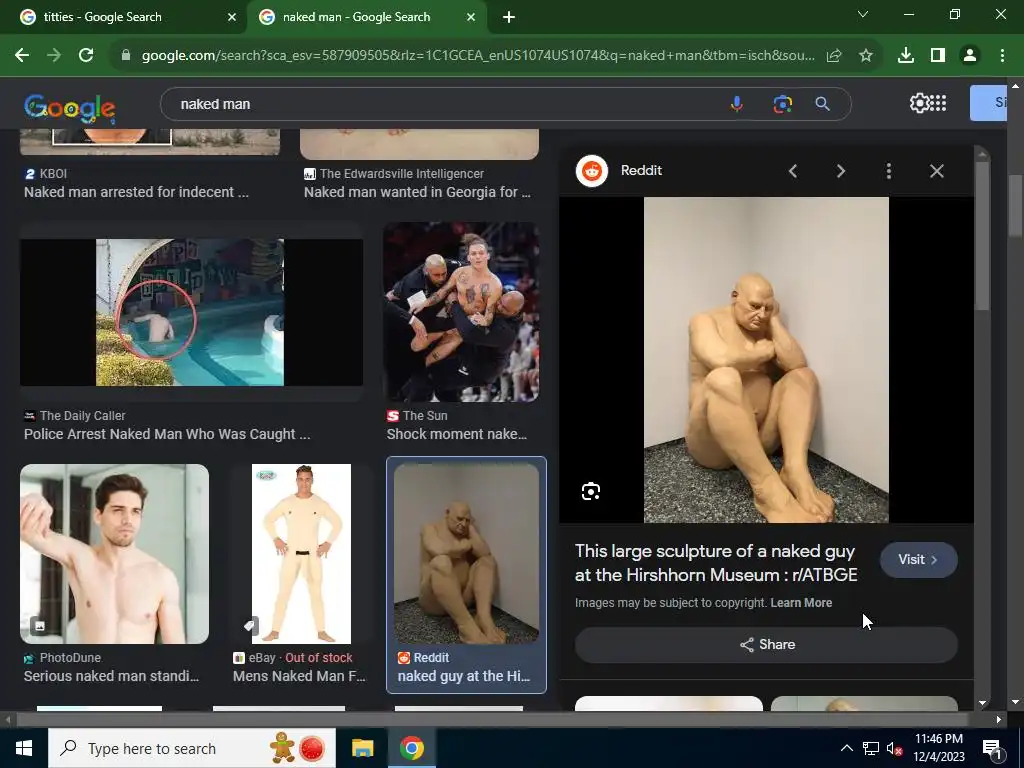Open File Explorer from the taskbar
1024x768 pixels.
click(x=362, y=748)
